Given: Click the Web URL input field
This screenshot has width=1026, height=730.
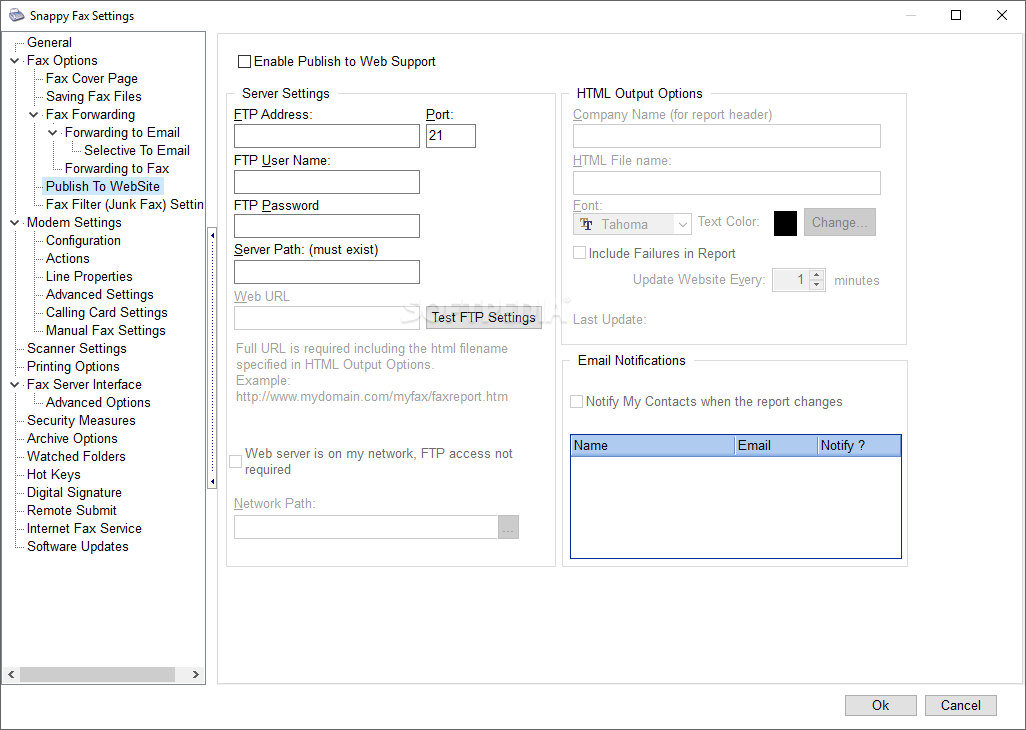Looking at the screenshot, I should click(x=327, y=318).
